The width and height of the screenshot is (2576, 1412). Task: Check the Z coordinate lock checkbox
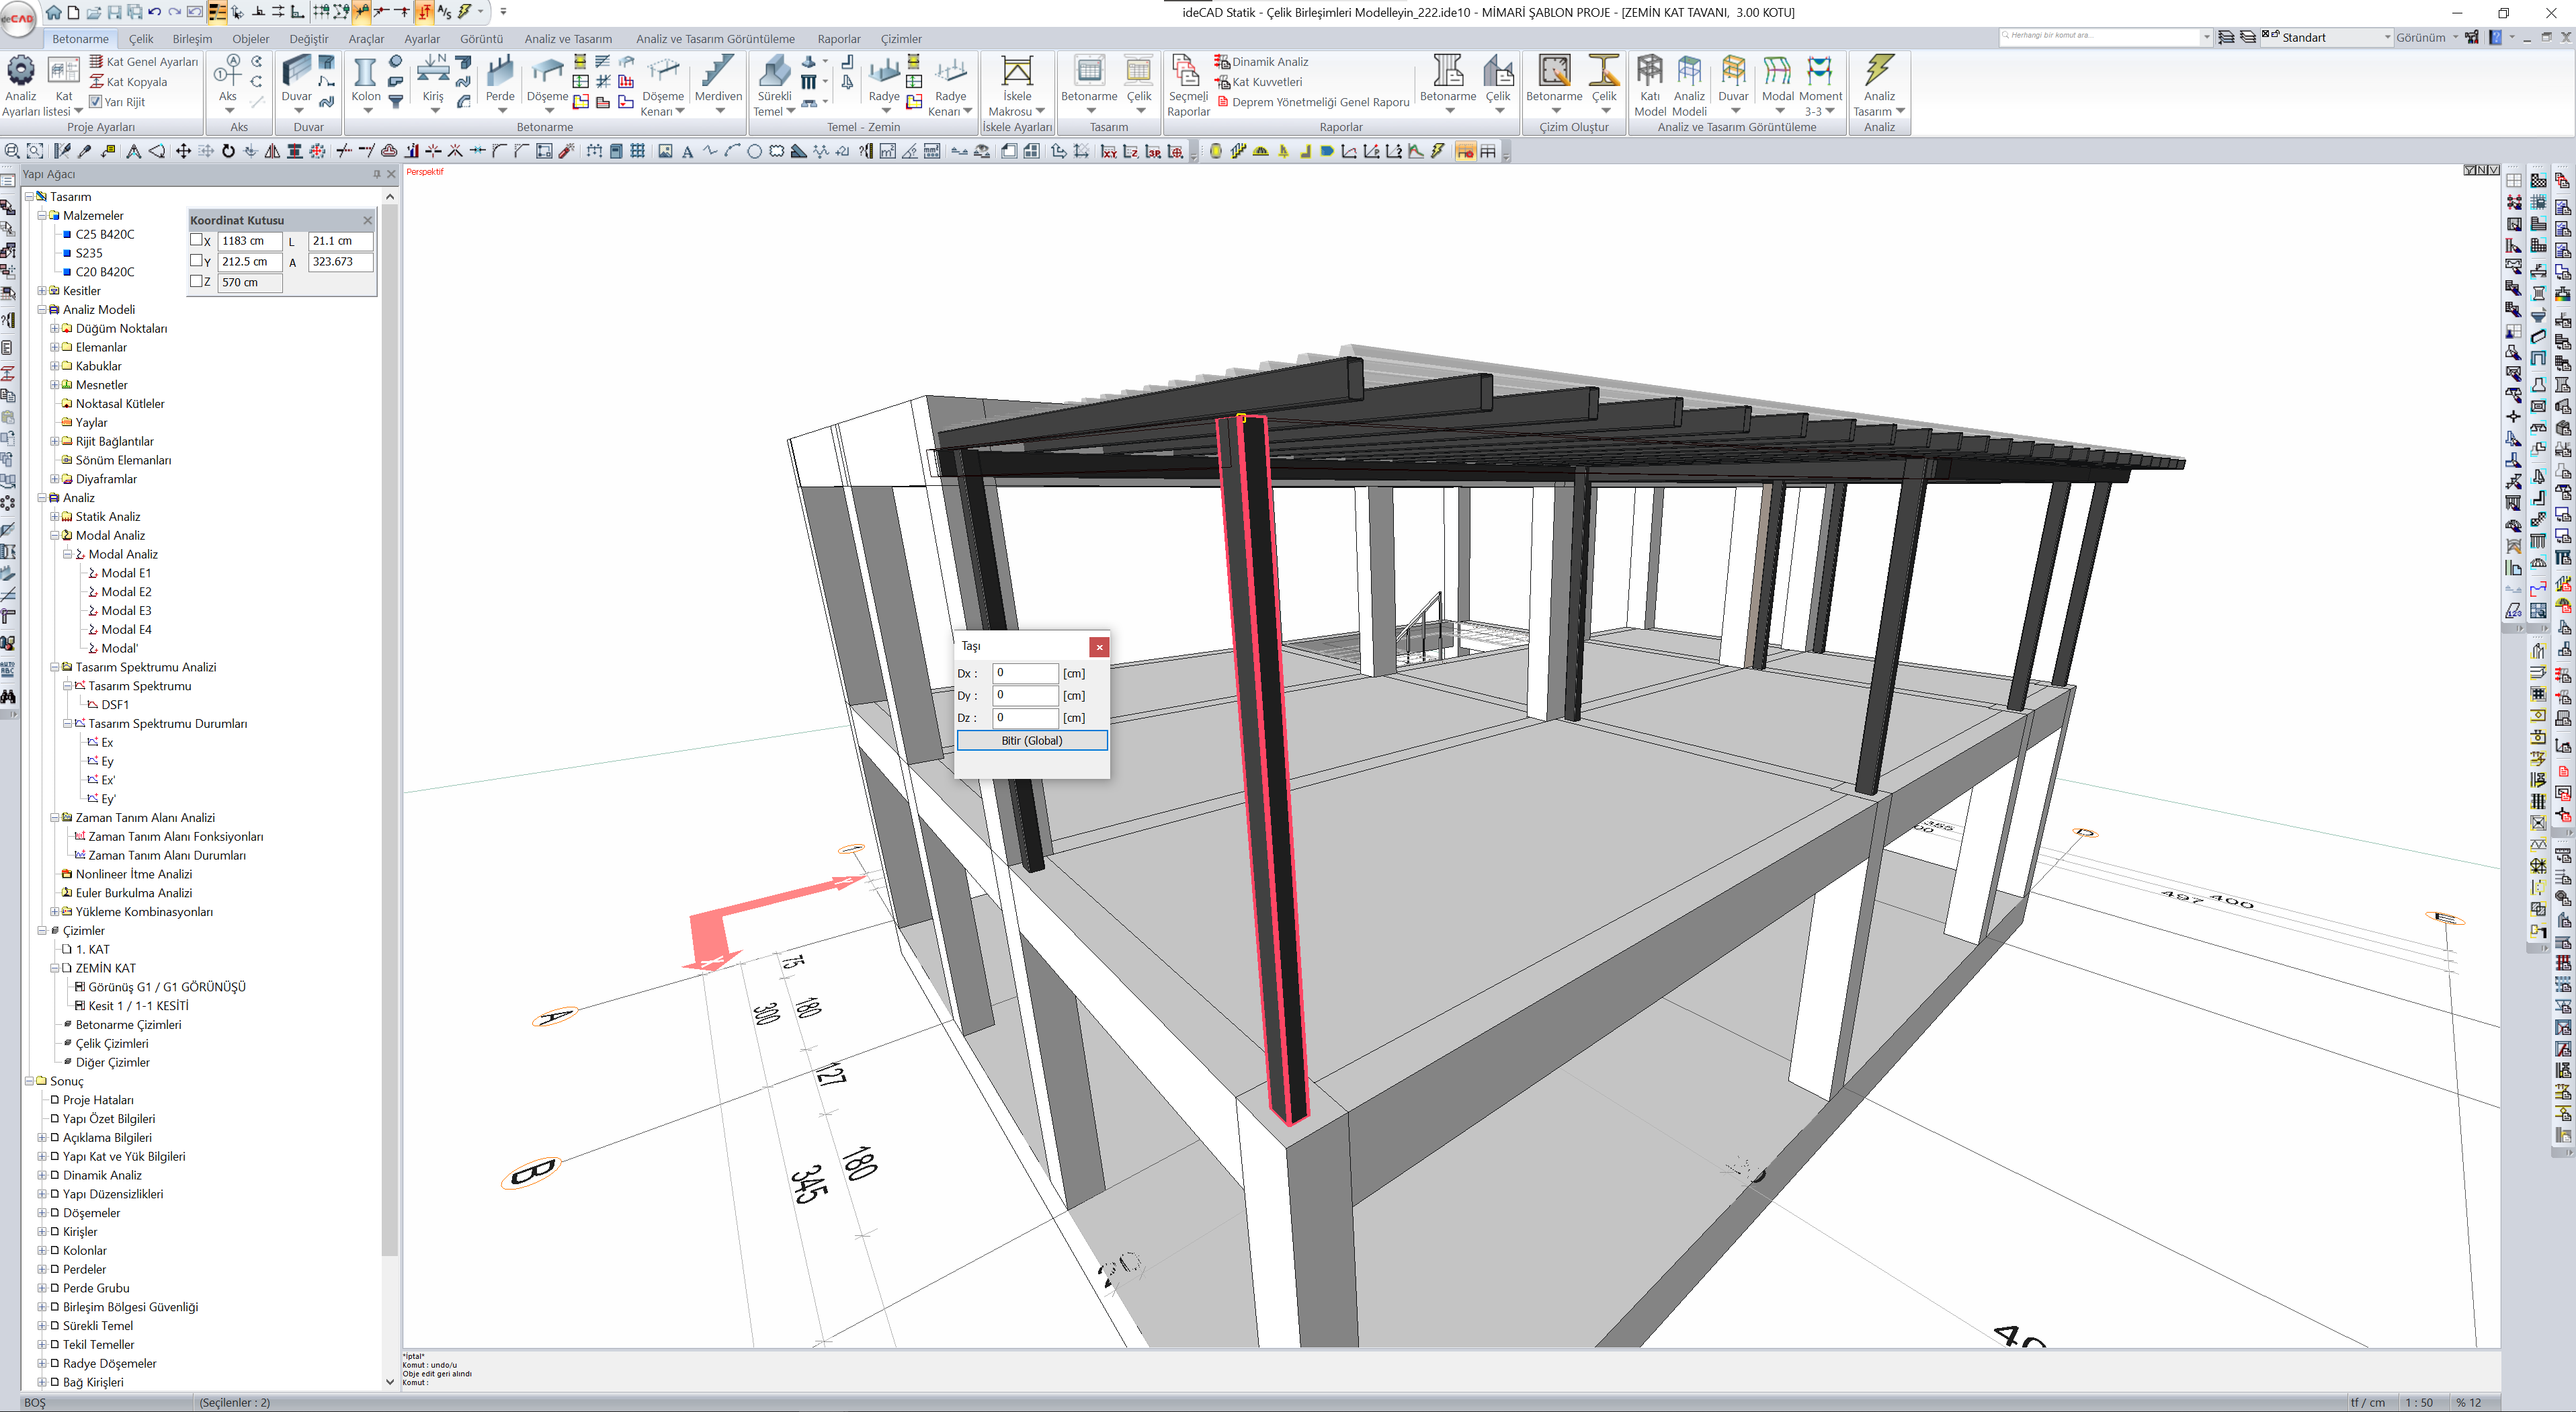tap(196, 282)
